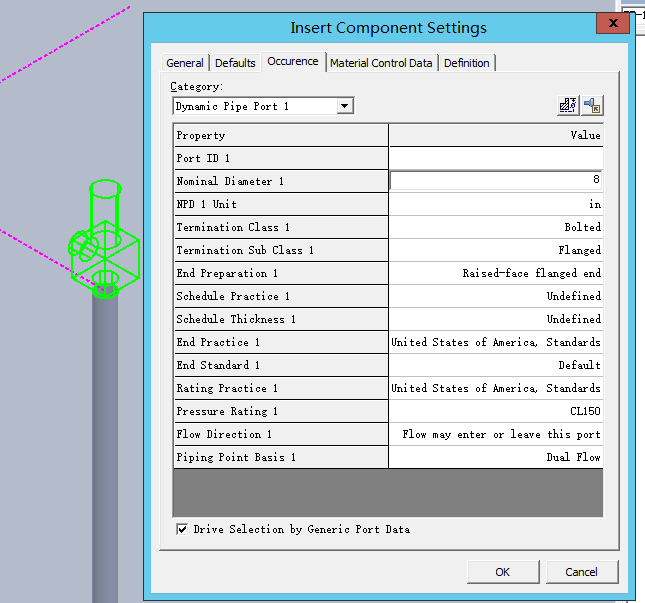Click the gray vertical pipe in the 3D view
The height and width of the screenshot is (603, 645).
pyautogui.click(x=104, y=448)
